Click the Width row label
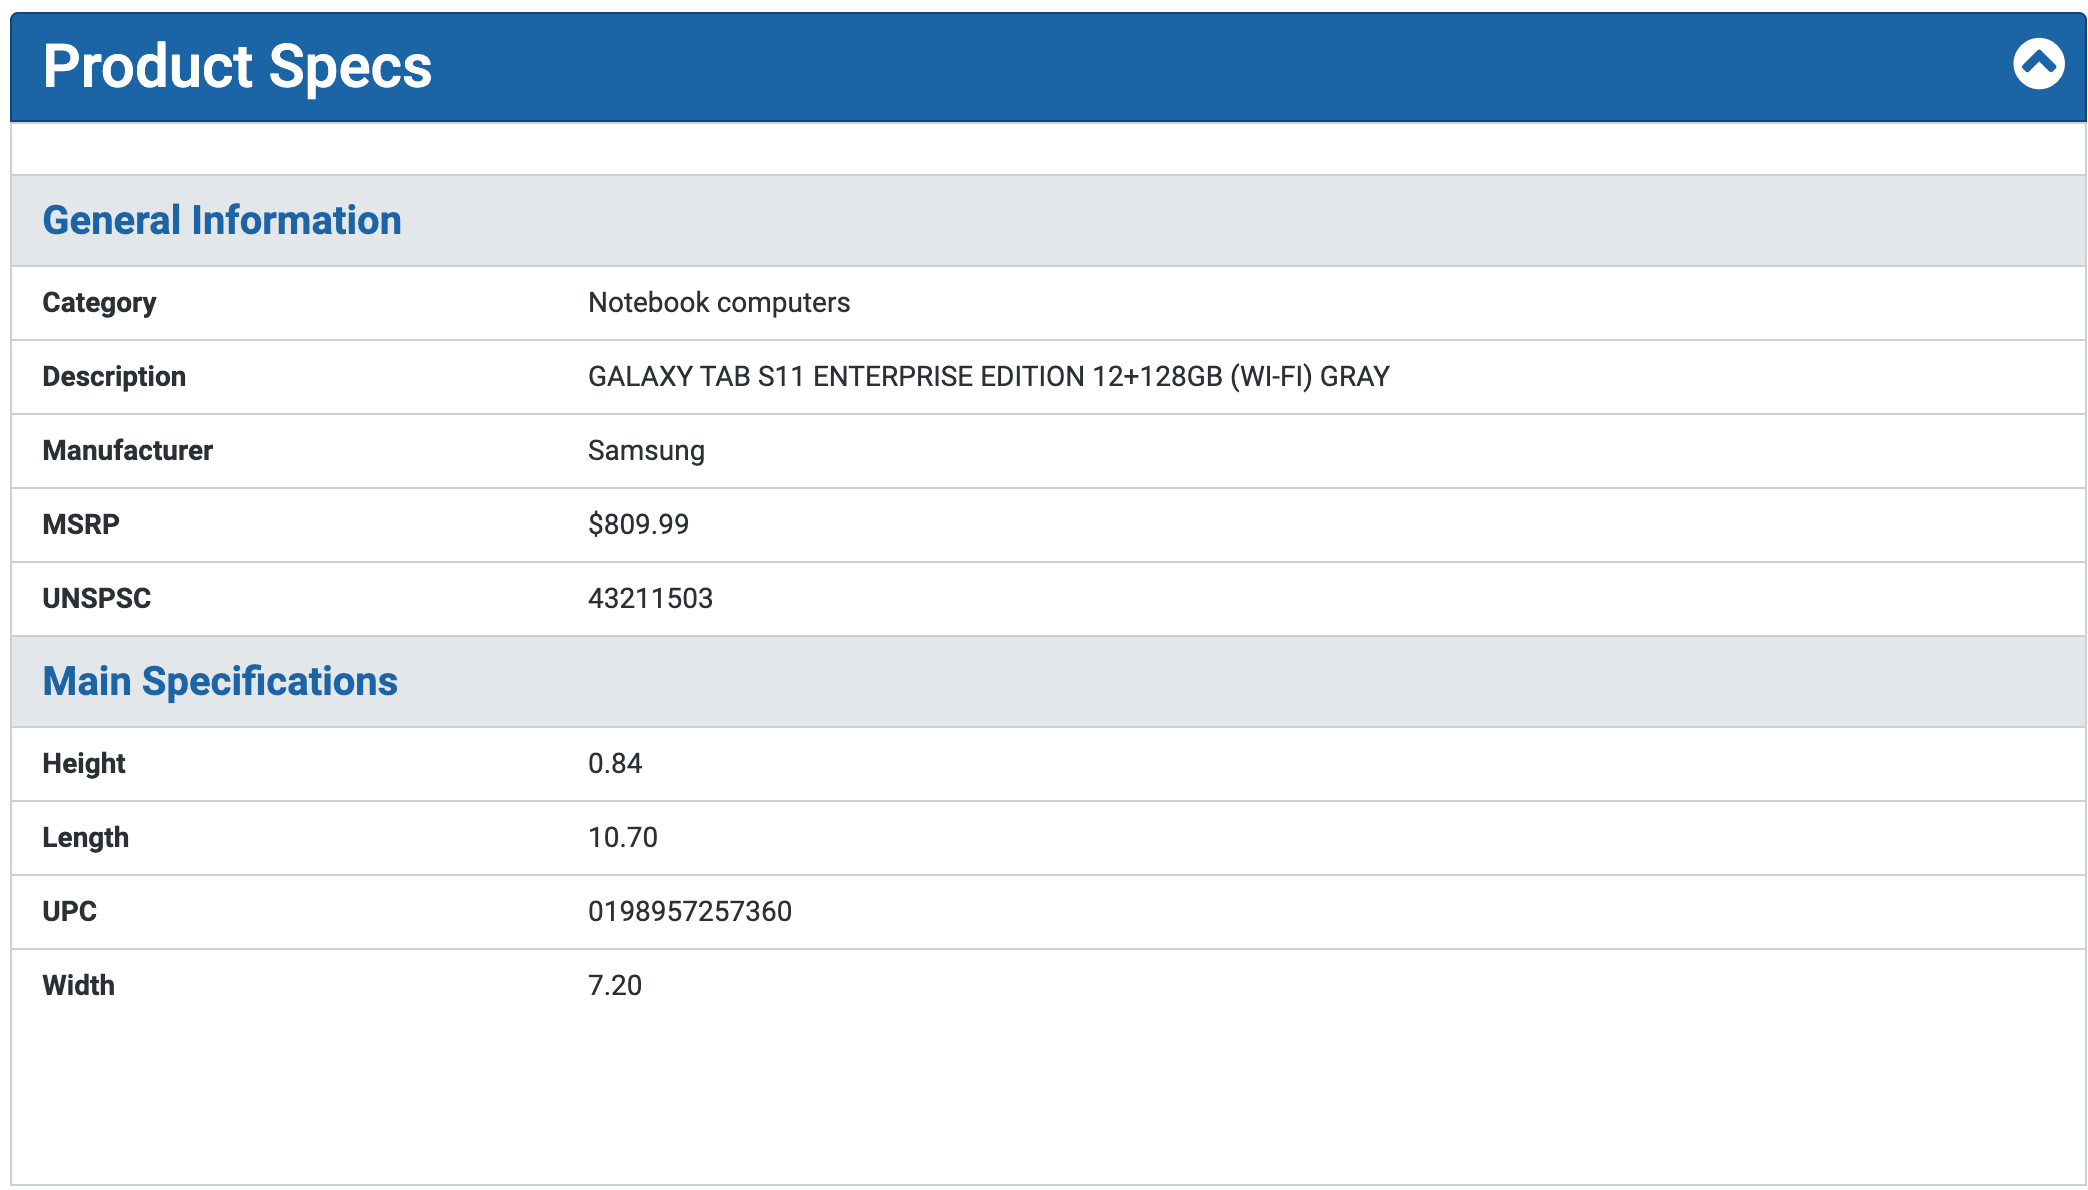Screen dimensions: 2088x1190 click(78, 985)
